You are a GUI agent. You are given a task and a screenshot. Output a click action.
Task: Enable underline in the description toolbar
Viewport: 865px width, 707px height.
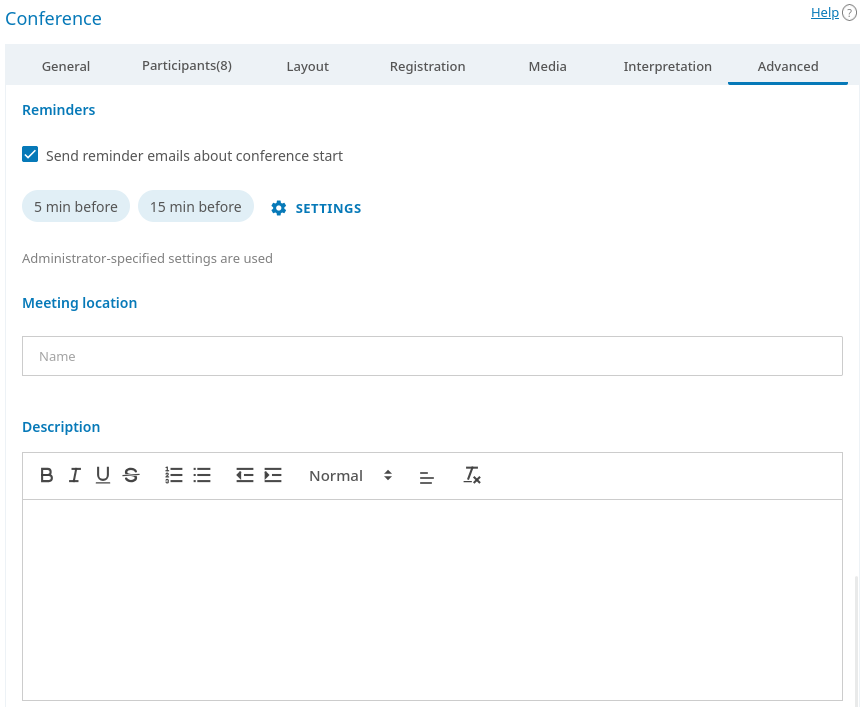(x=103, y=476)
